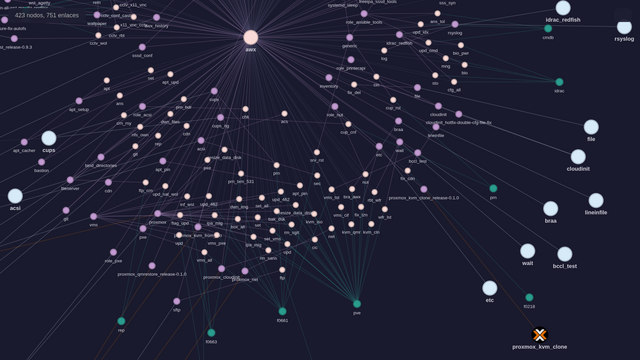Viewport: 640px width, 360px height.
Task: Select the cloudinit_hotfix-double-cfg-file-fix node
Action: [458, 114]
